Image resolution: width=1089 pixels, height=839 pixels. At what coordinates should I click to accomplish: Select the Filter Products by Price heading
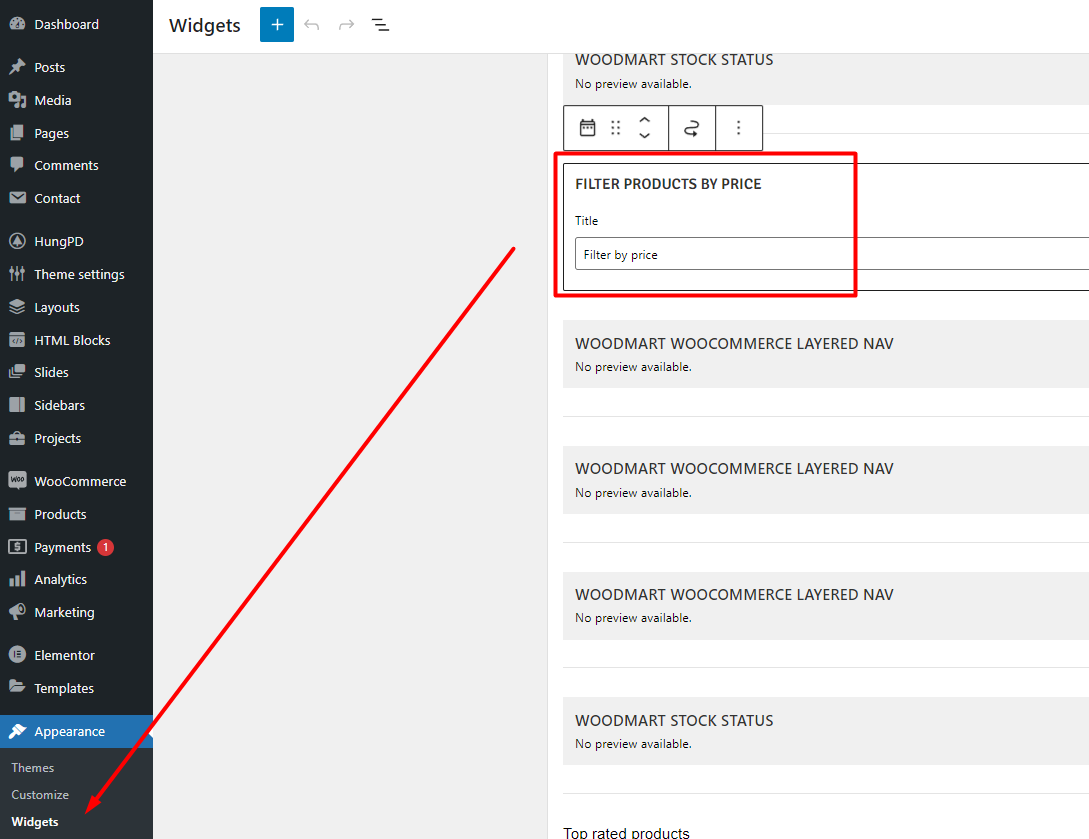(x=668, y=184)
